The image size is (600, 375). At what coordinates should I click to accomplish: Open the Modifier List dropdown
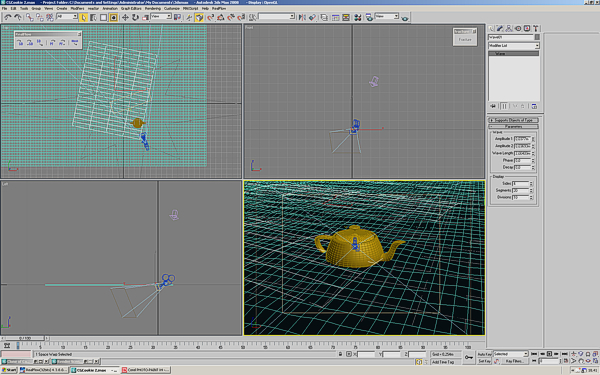(x=514, y=46)
